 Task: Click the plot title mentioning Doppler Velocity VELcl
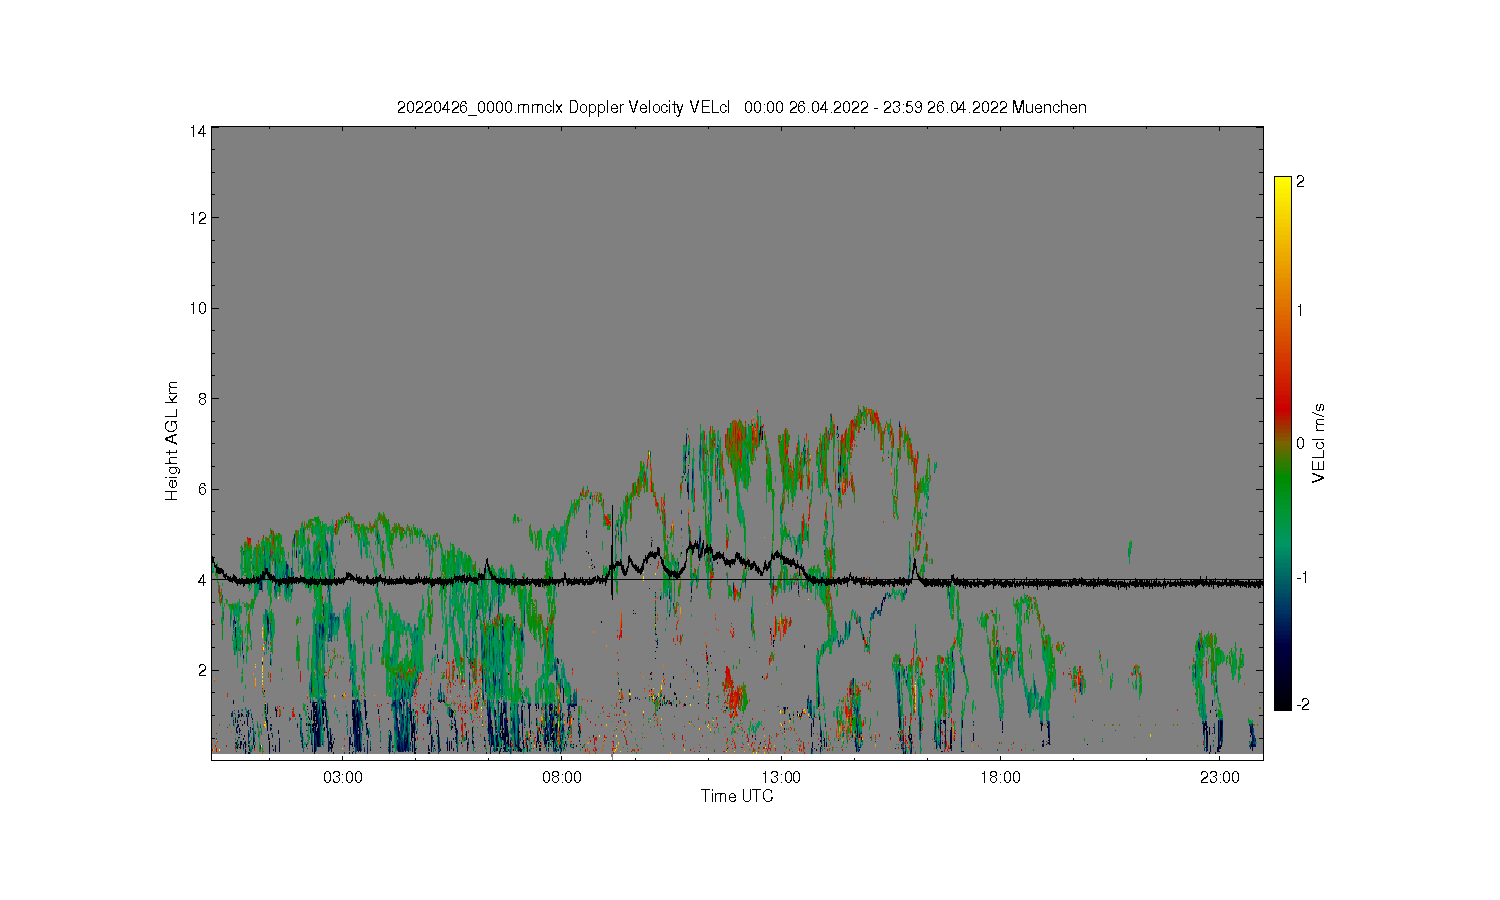[x=741, y=107]
